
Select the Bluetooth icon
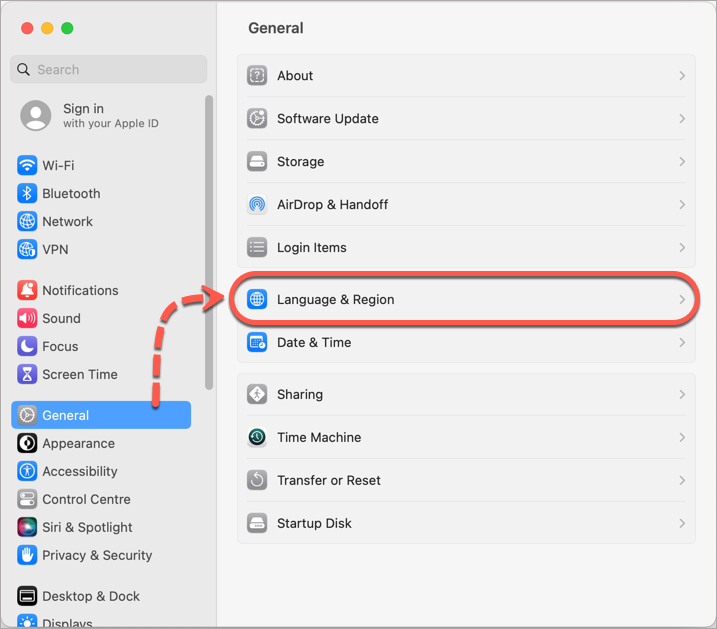coord(27,193)
